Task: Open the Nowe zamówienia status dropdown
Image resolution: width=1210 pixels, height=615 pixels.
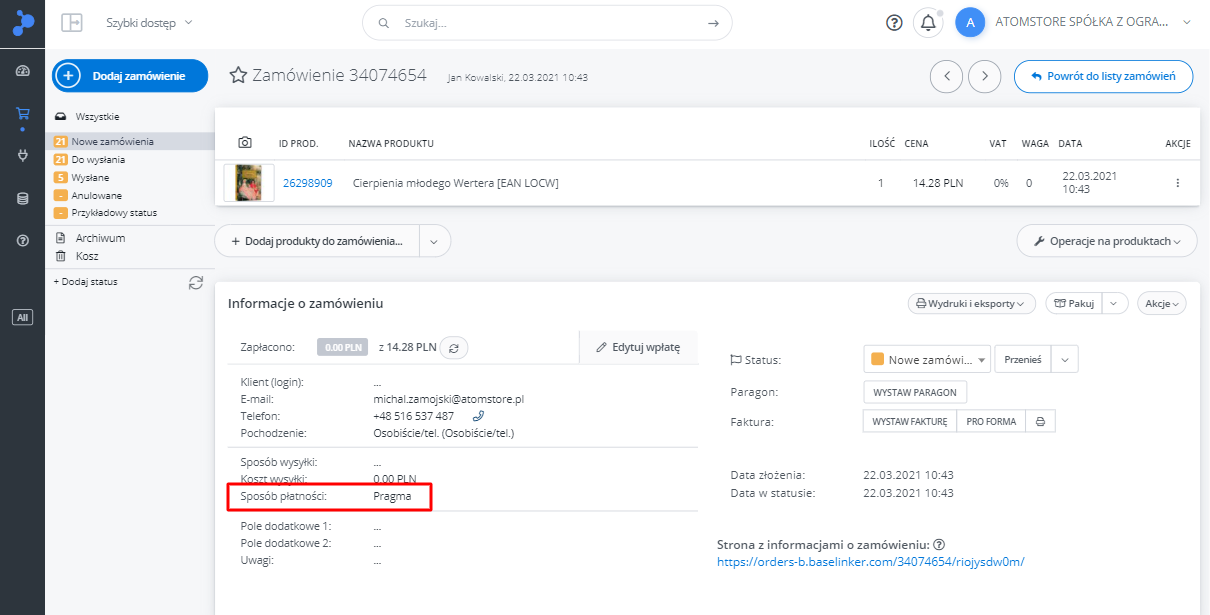Action: 926,360
